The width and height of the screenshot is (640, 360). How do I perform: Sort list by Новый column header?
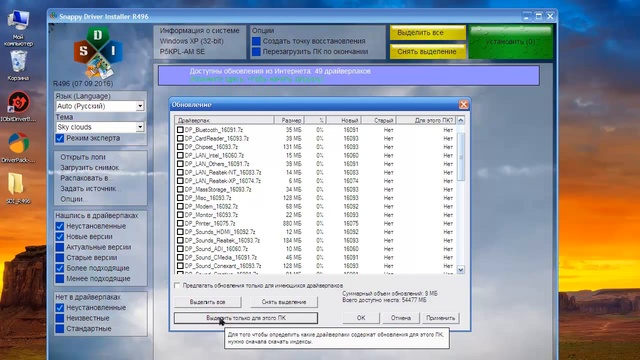[343, 120]
